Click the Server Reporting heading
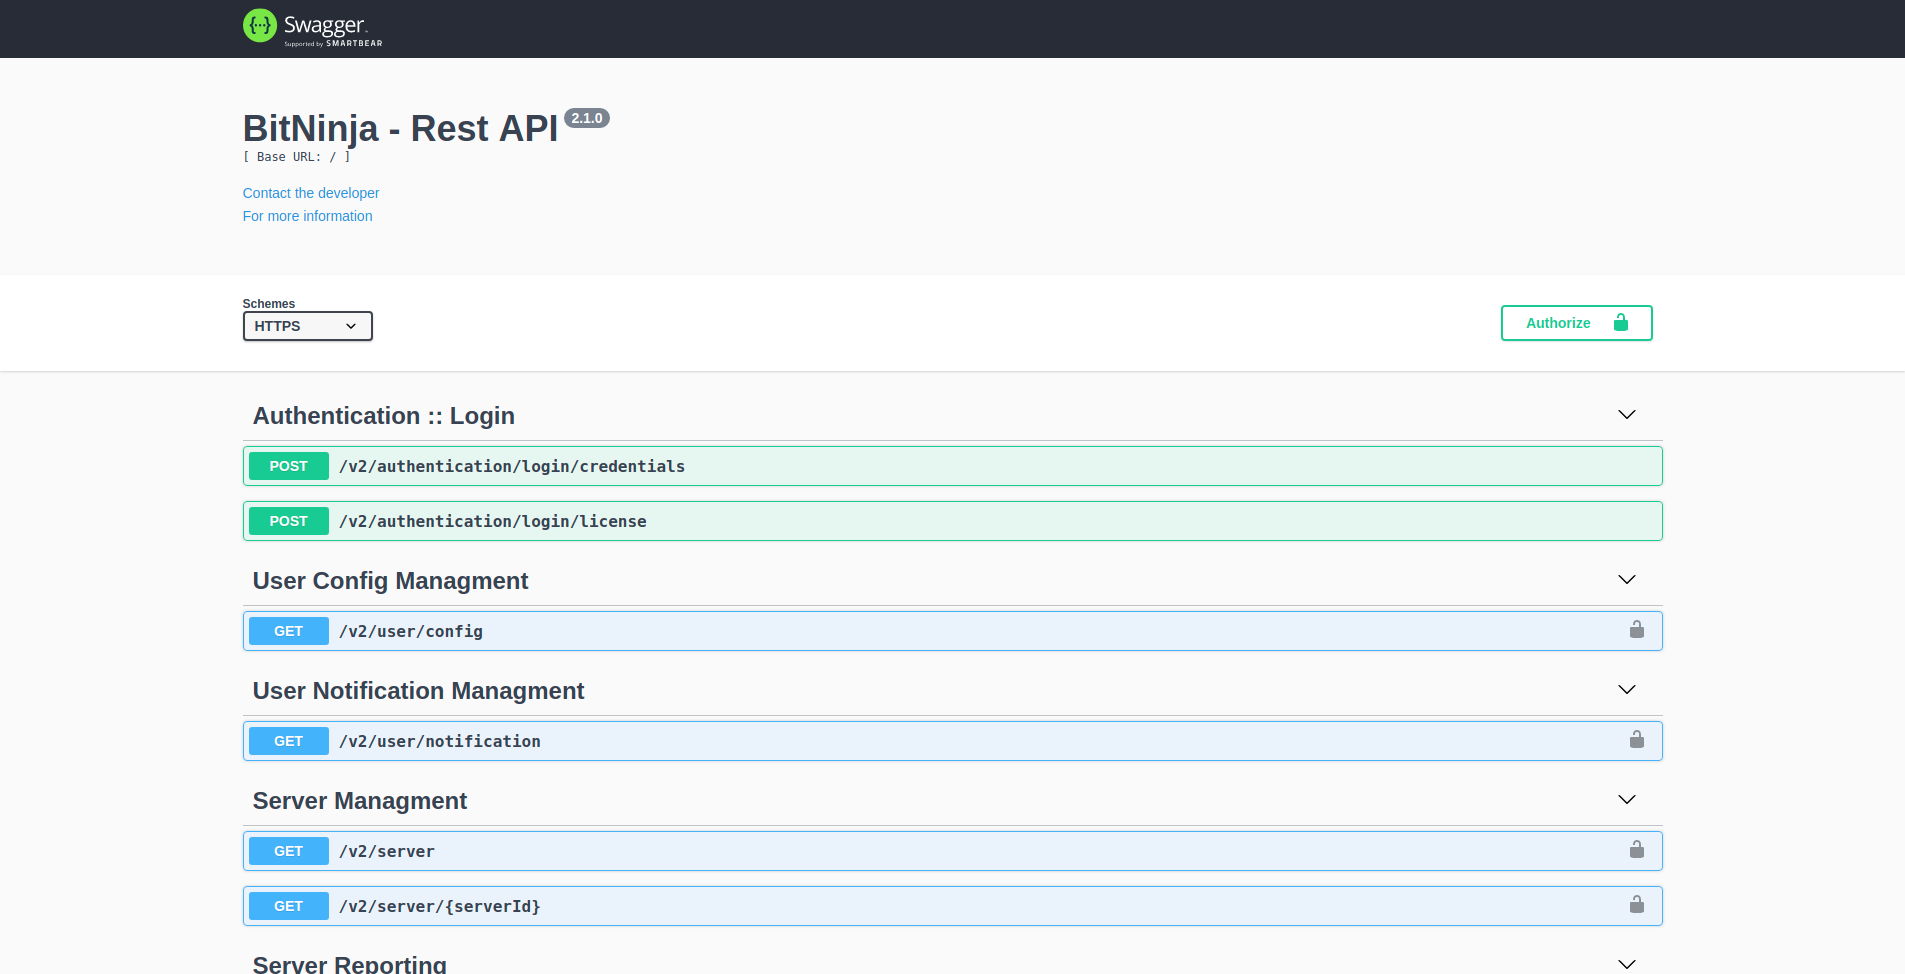 [350, 964]
